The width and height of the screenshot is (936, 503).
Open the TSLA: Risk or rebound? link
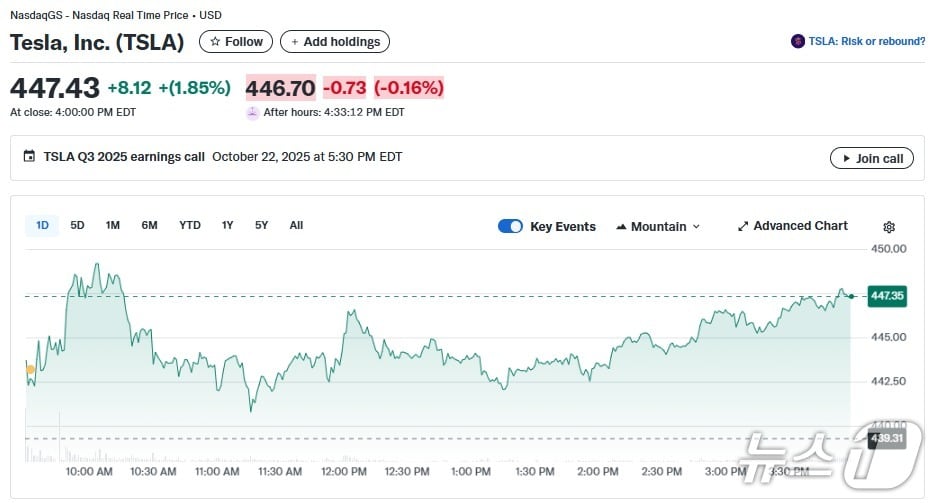tap(866, 41)
